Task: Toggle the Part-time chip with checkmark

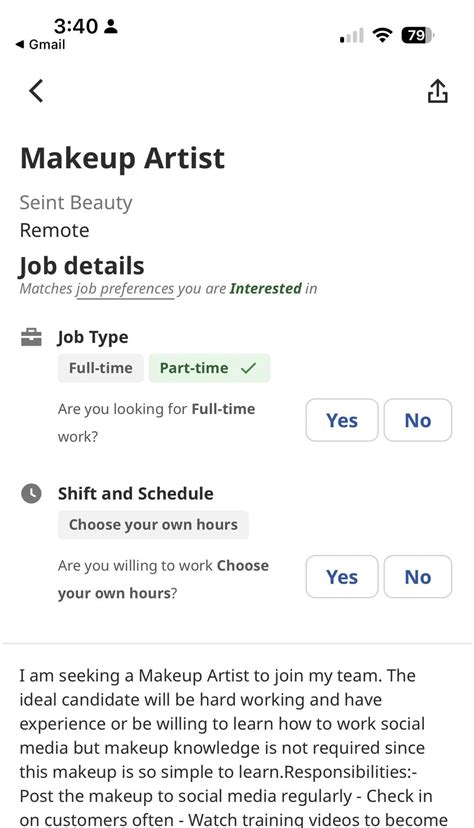Action: pyautogui.click(x=210, y=368)
